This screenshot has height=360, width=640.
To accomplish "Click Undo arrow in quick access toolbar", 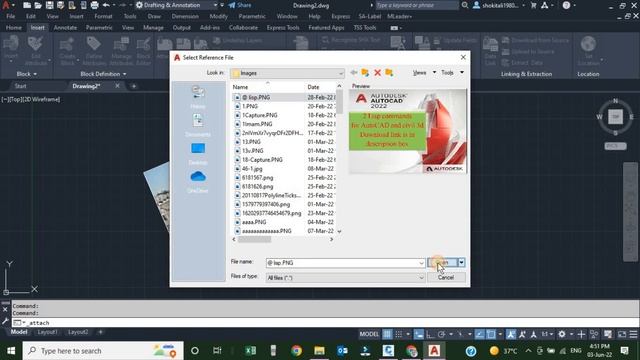I will (x=107, y=5).
